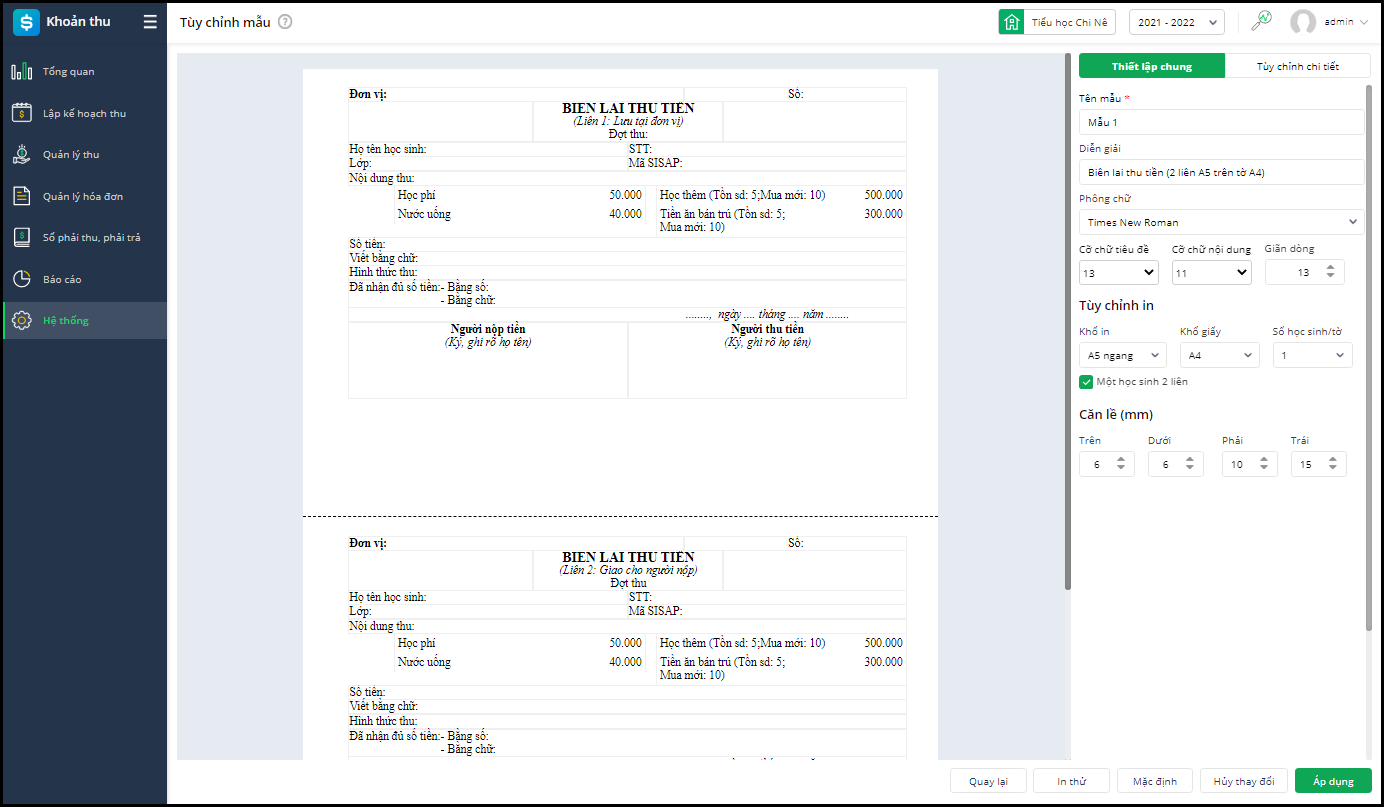
Task: Click the In thử button
Action: click(x=1072, y=781)
